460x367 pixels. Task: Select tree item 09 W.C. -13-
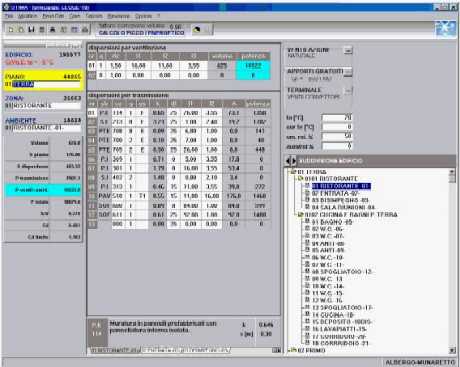327,279
